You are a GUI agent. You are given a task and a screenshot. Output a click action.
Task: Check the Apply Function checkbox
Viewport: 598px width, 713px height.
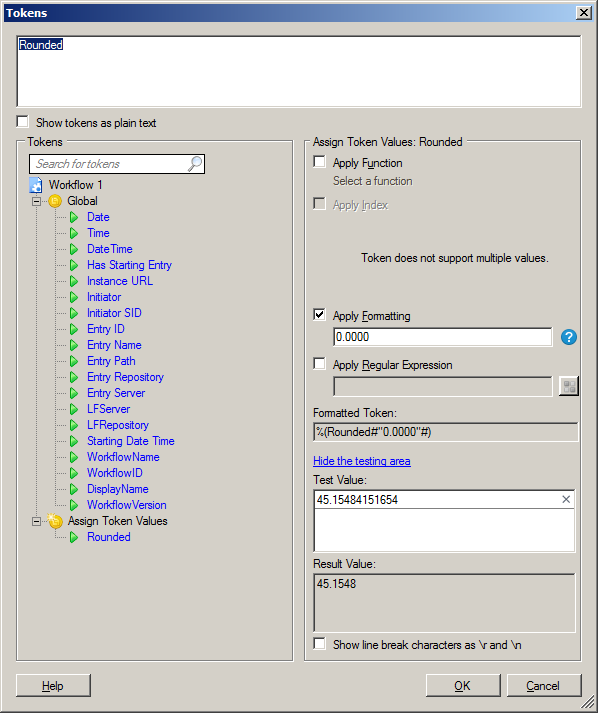[x=319, y=162]
